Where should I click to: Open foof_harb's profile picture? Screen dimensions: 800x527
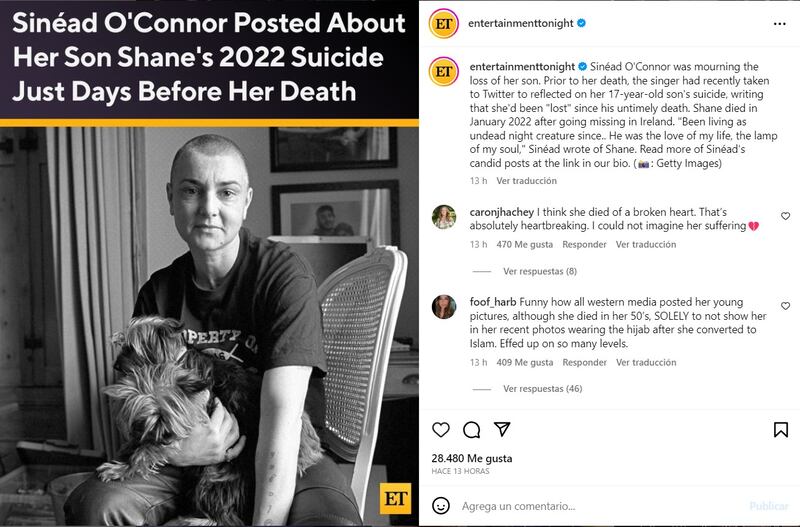[444, 307]
